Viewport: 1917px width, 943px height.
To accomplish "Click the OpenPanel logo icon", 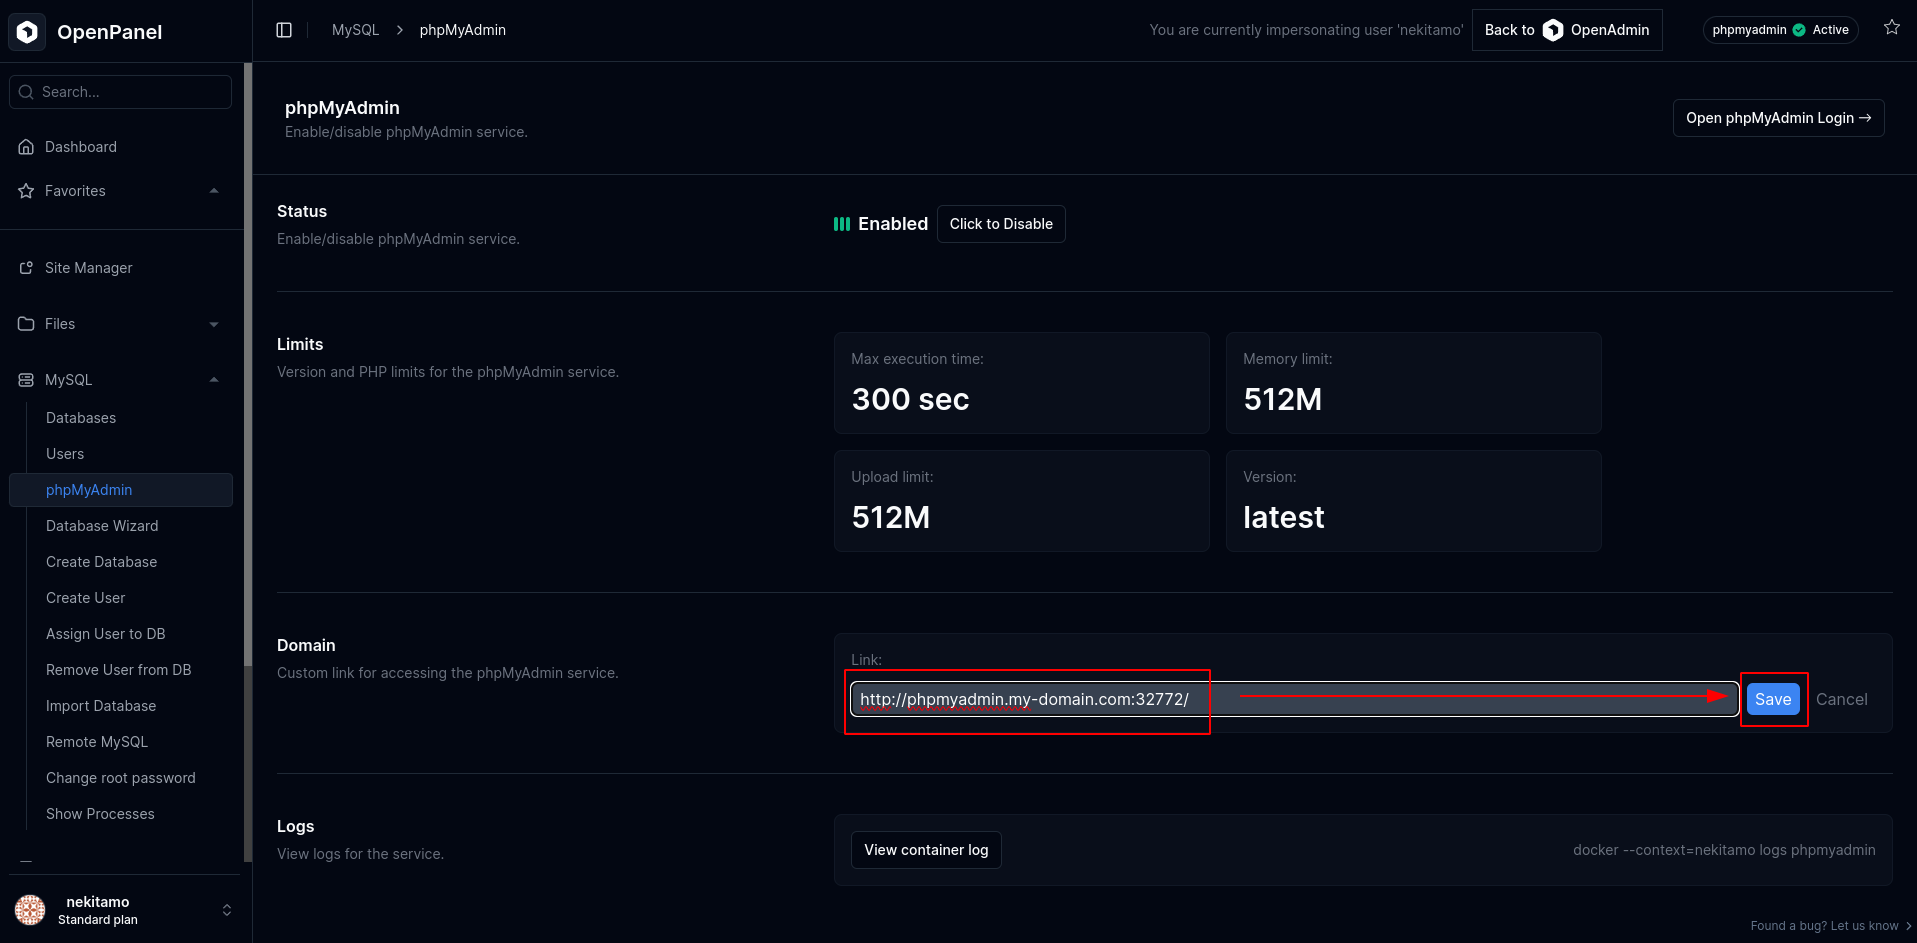I will click(27, 32).
